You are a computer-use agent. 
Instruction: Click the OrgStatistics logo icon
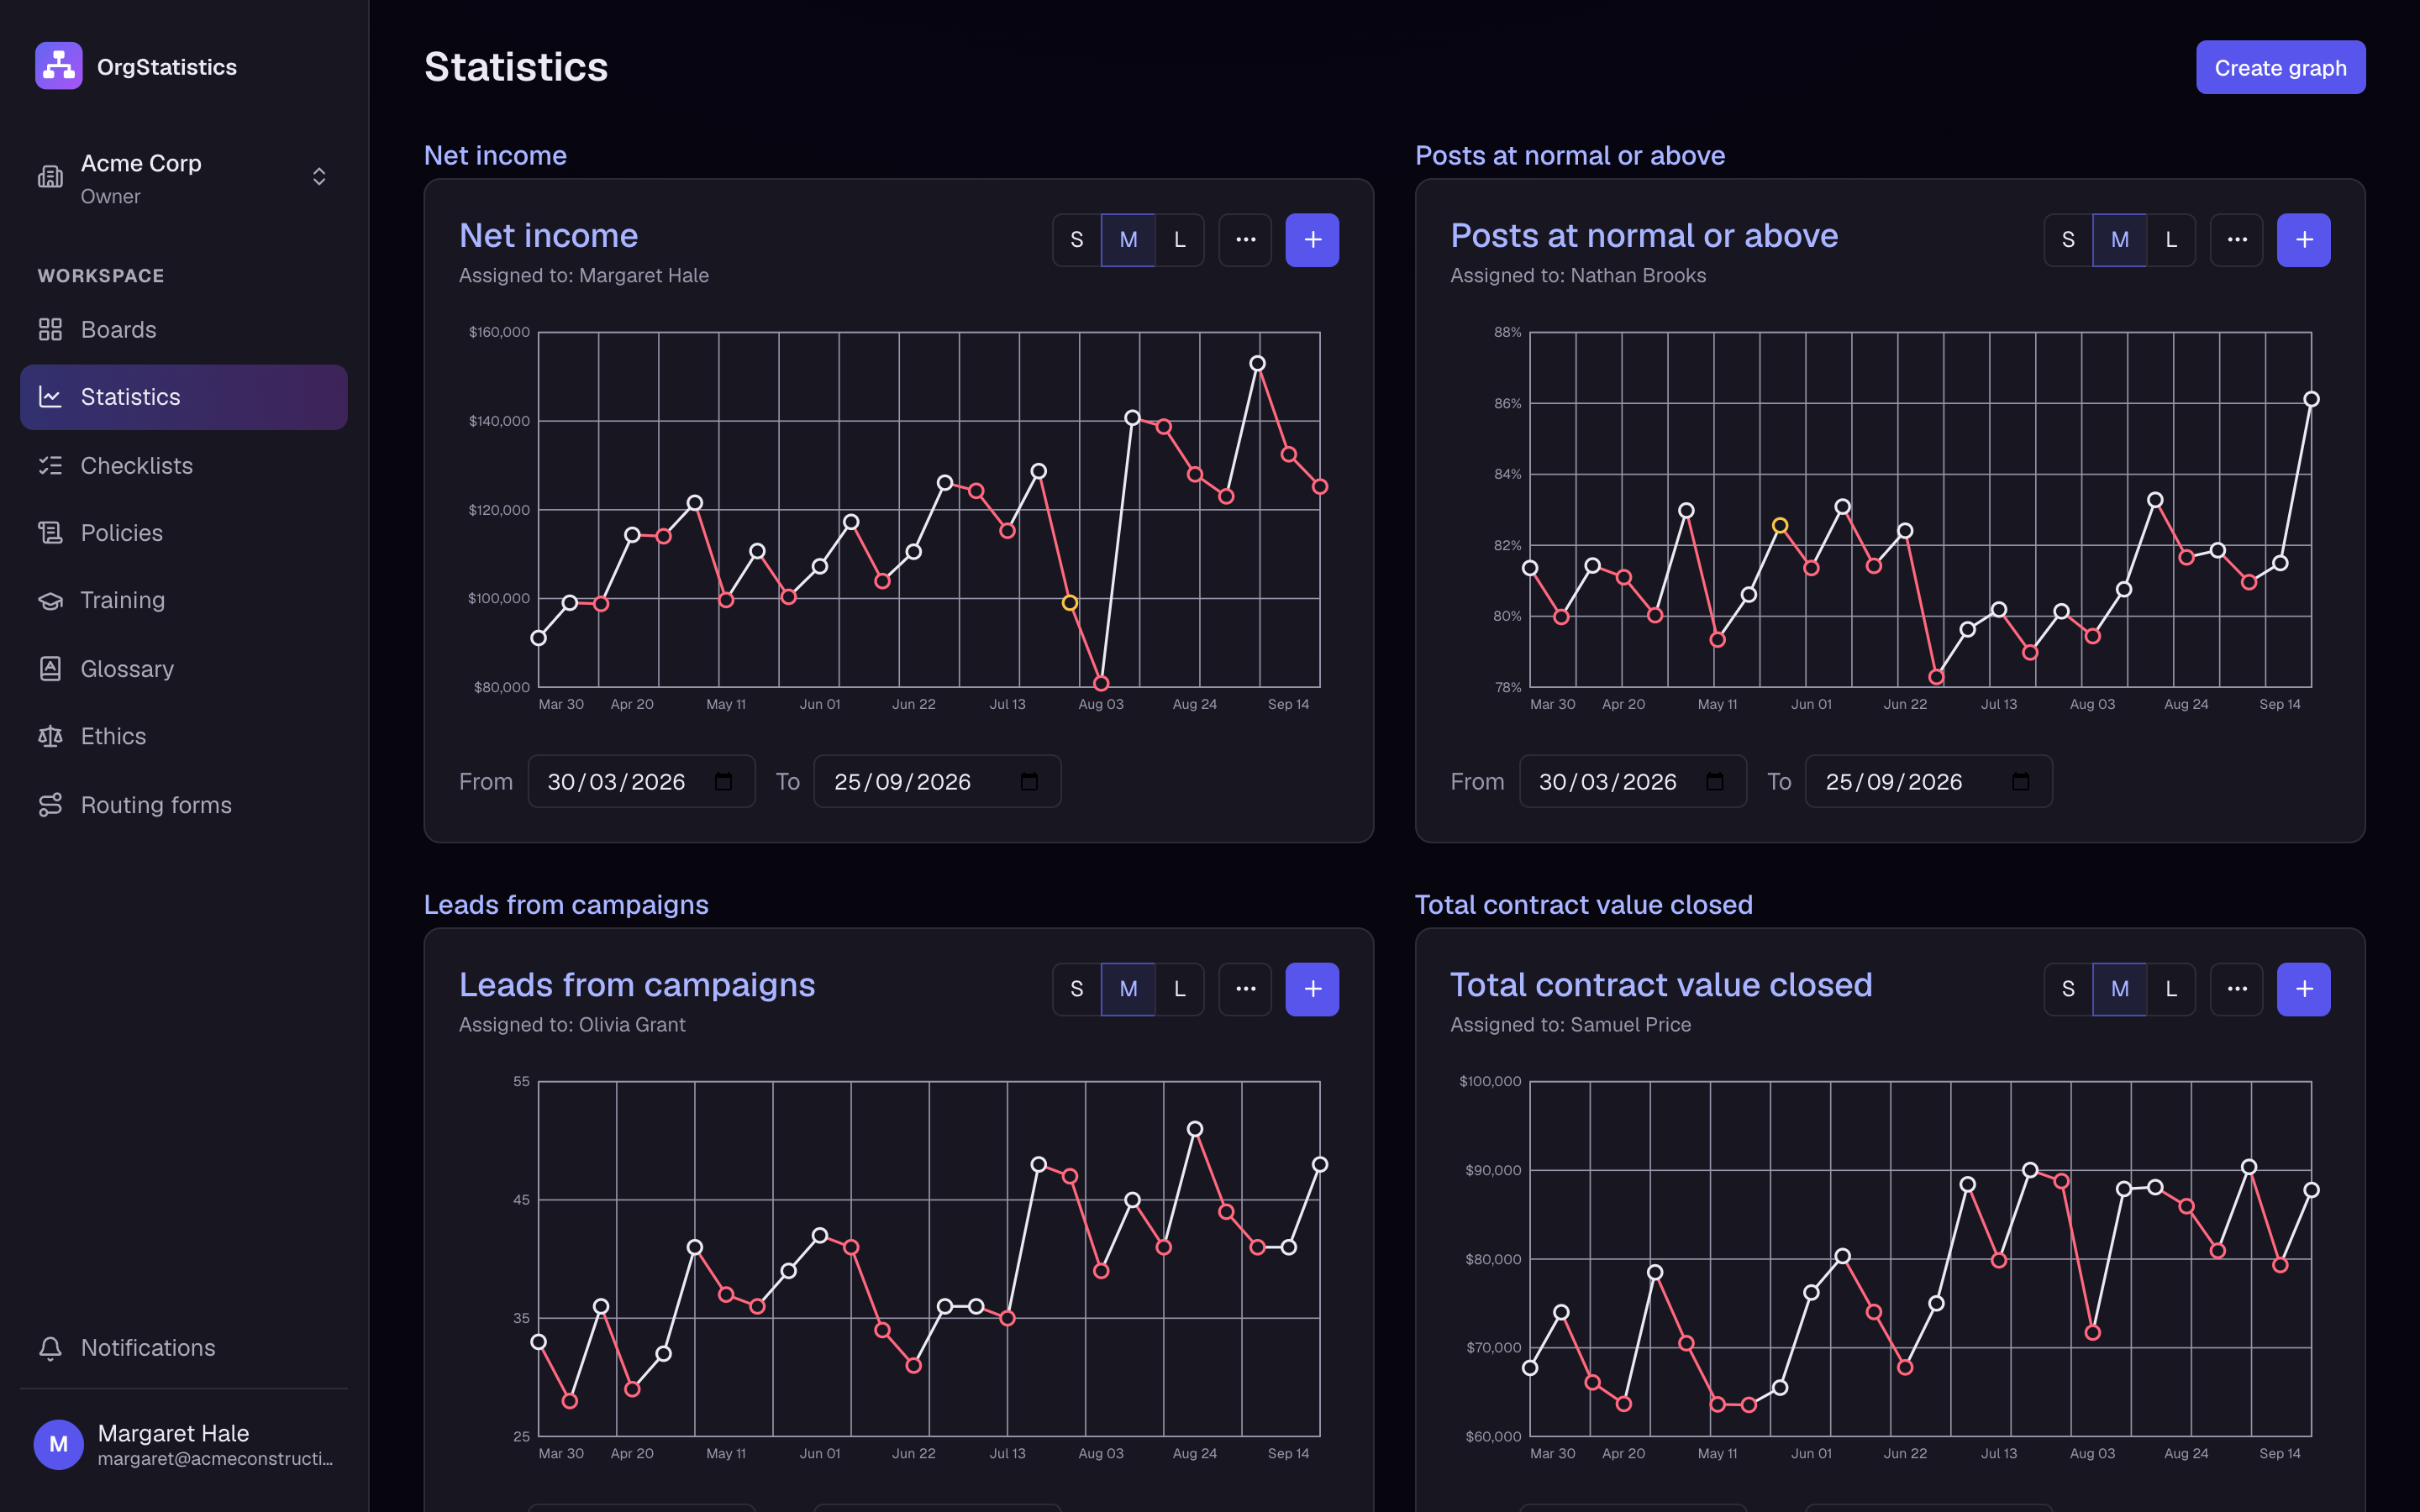click(59, 66)
